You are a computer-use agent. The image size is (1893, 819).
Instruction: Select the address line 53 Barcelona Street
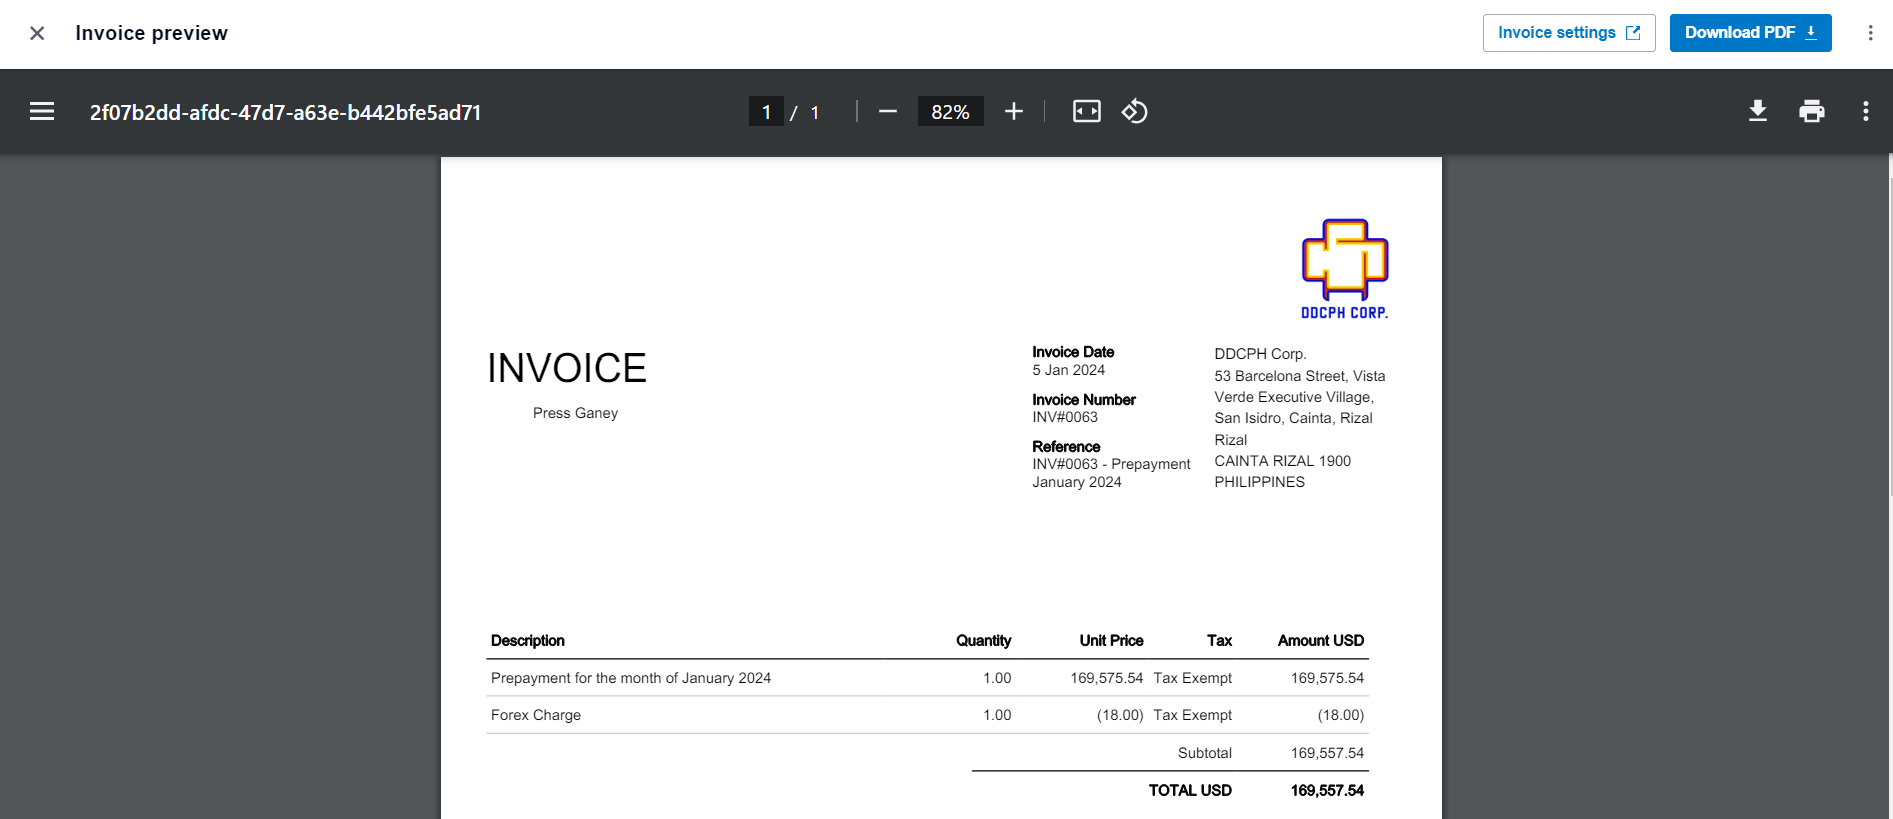click(1300, 376)
